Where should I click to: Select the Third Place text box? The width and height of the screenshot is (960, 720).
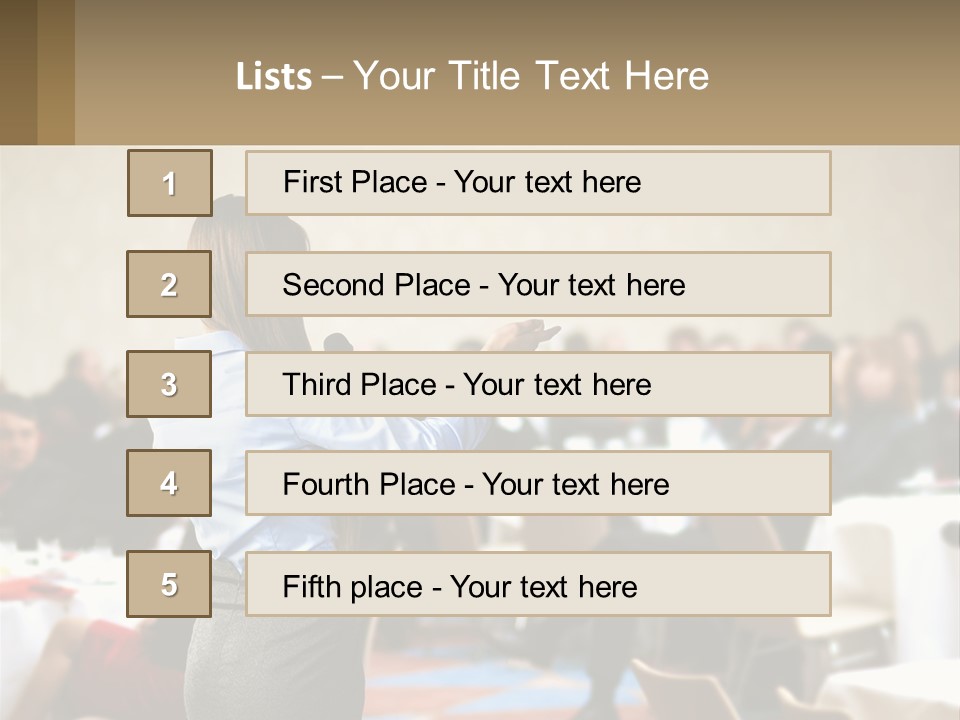tap(538, 384)
